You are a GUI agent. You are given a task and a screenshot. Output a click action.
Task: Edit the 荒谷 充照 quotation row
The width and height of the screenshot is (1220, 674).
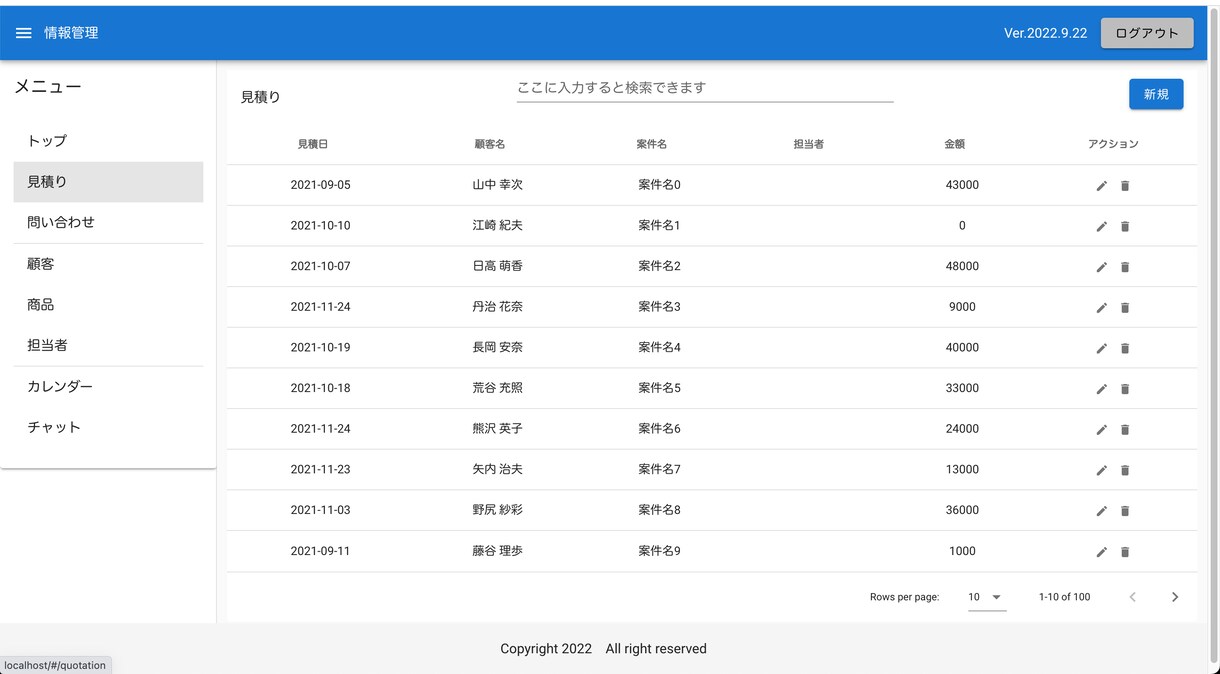[1101, 389]
